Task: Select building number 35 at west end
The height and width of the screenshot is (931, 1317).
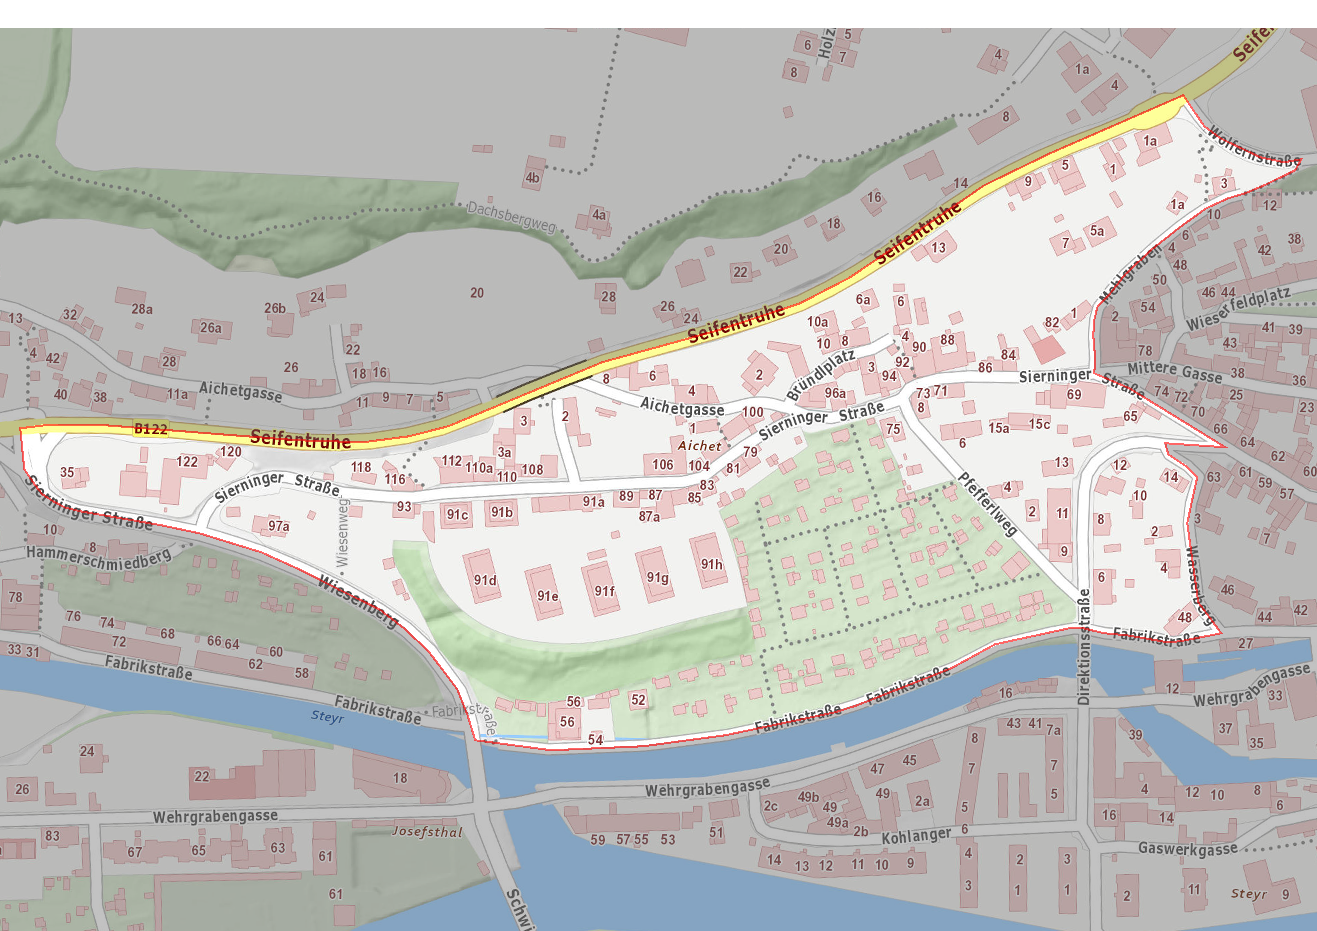Action: 67,472
